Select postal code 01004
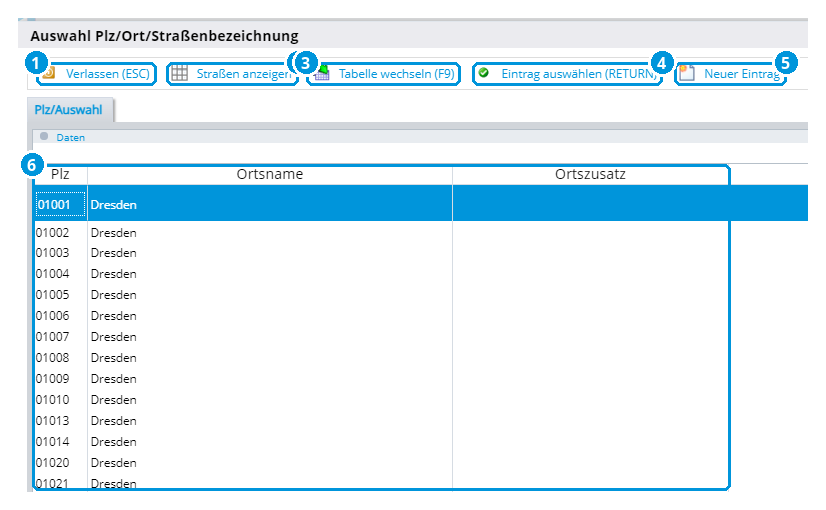 (53, 274)
